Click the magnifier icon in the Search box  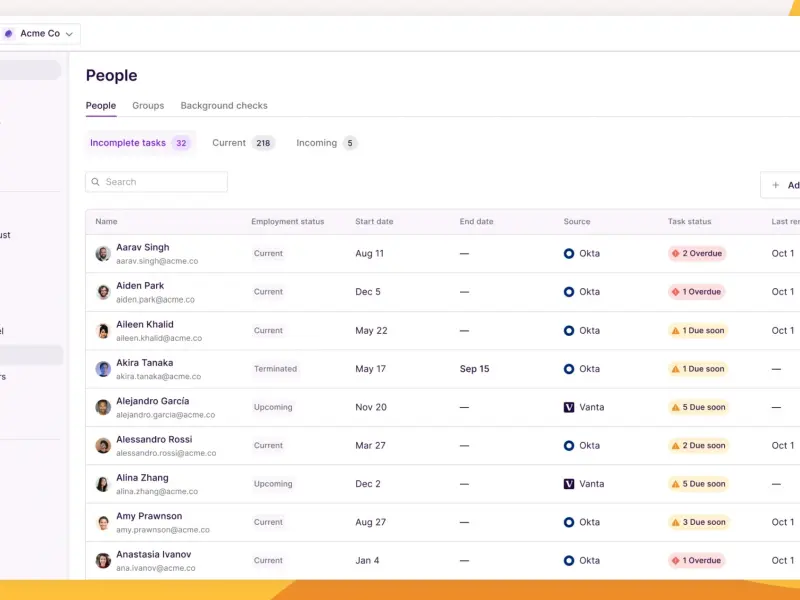coord(96,182)
